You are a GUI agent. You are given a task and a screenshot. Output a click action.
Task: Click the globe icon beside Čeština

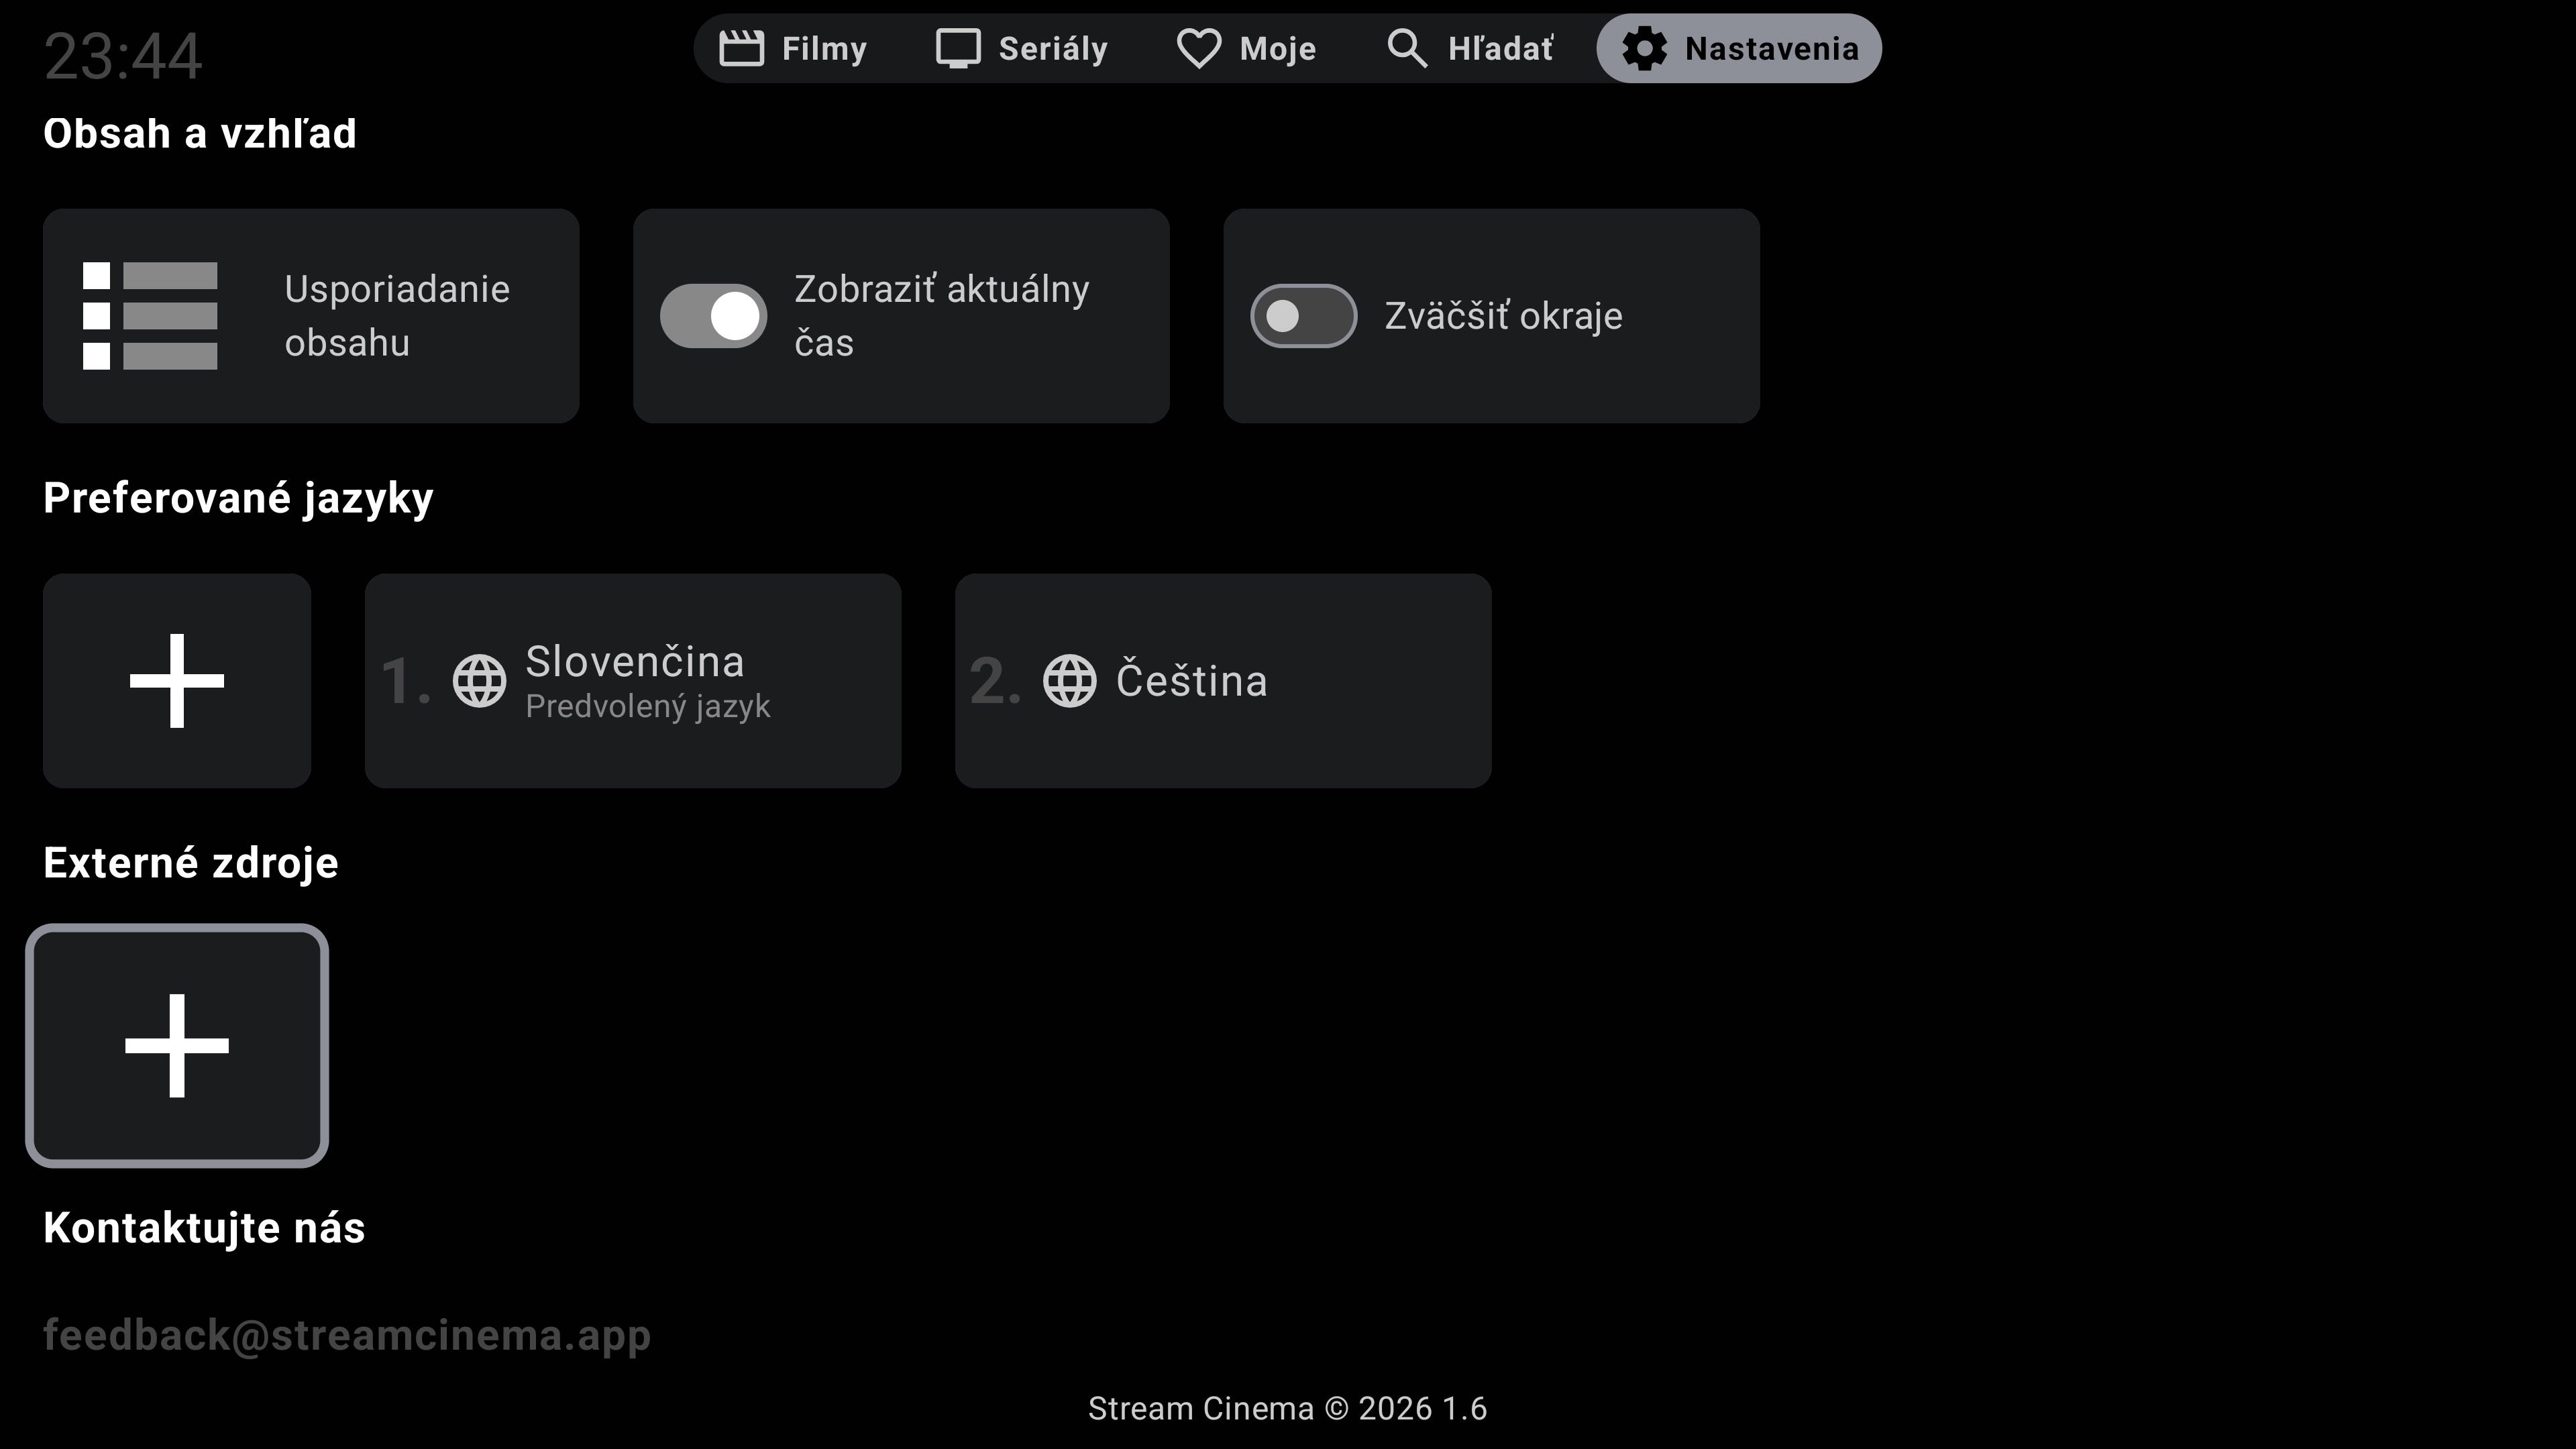(1069, 681)
